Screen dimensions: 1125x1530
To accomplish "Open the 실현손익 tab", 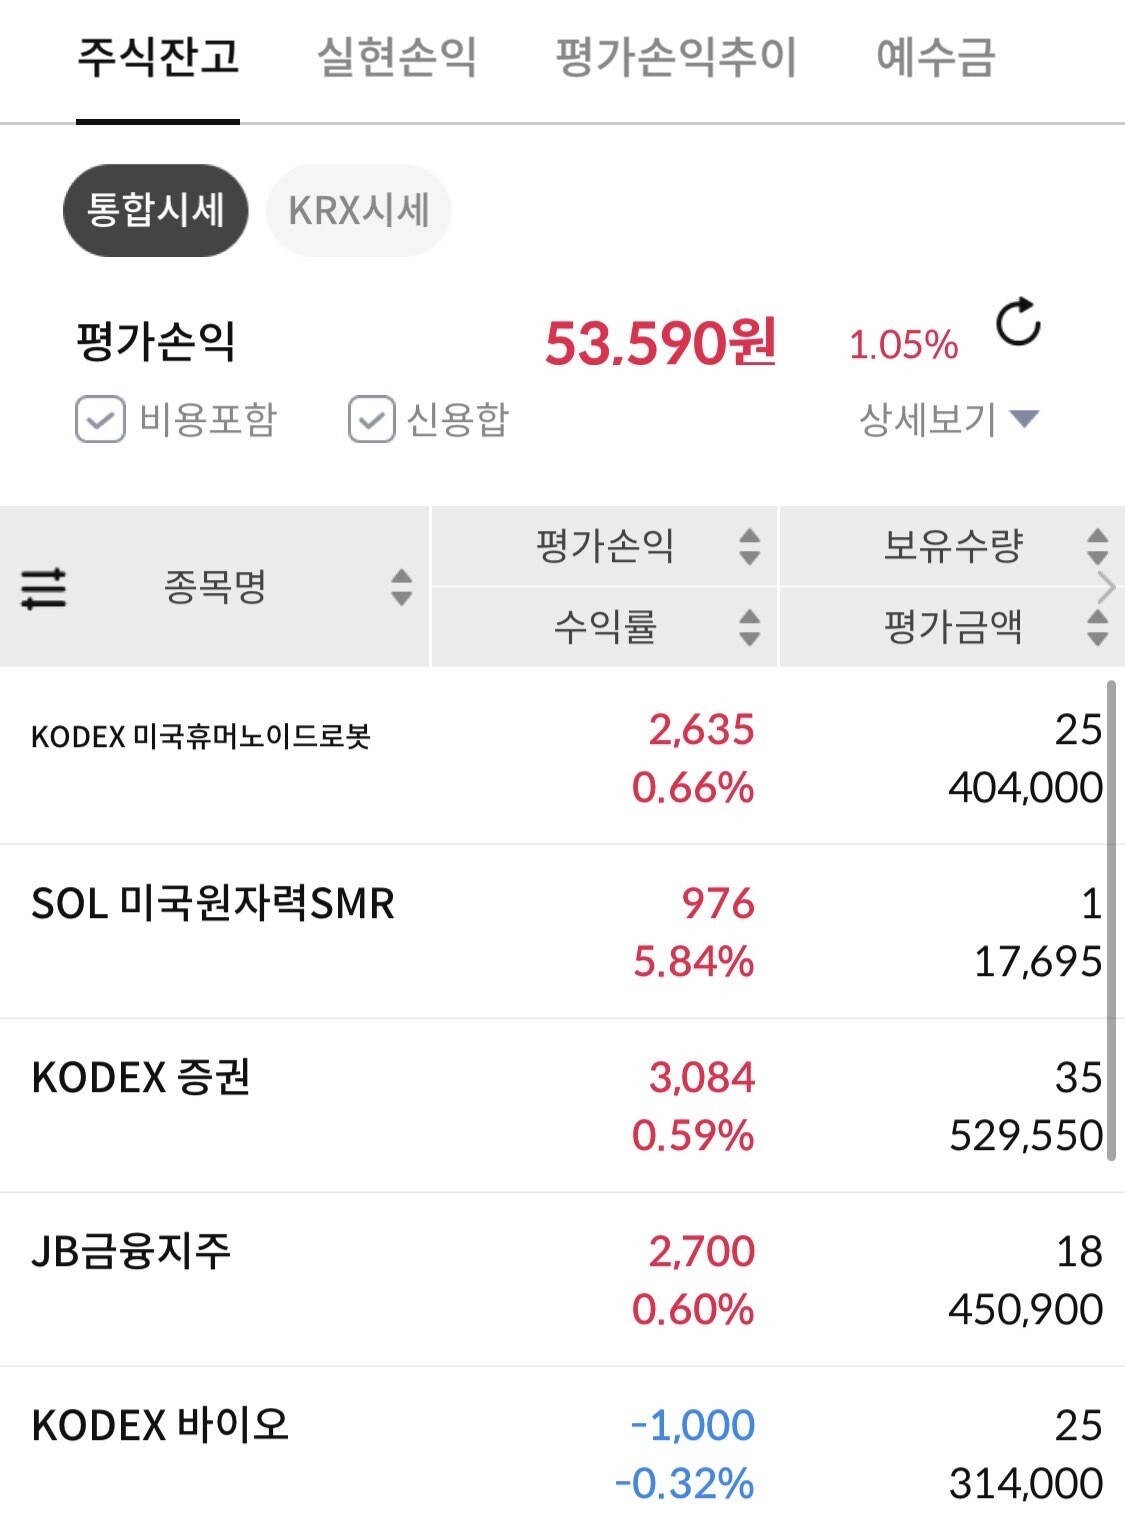I will coord(397,57).
